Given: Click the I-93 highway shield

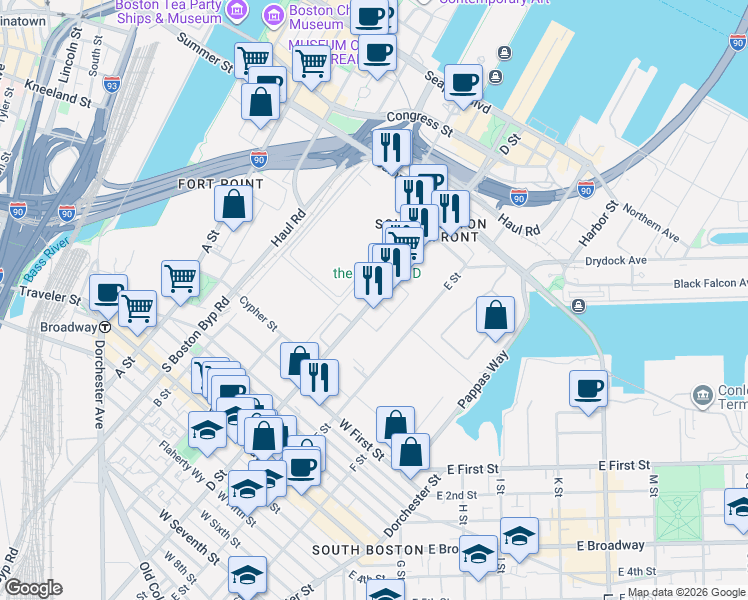Looking at the screenshot, I should pos(111,84).
